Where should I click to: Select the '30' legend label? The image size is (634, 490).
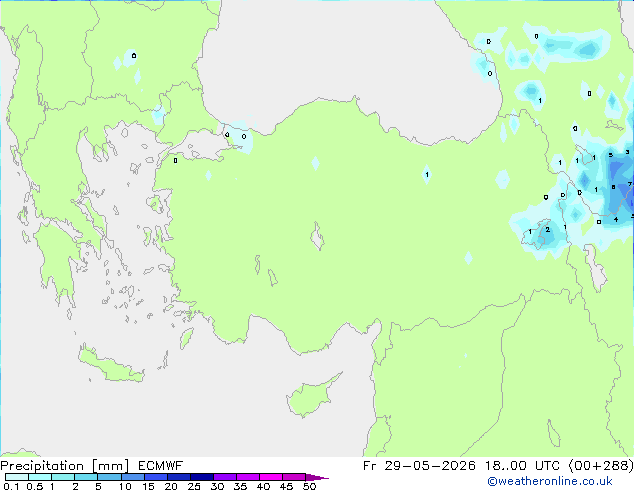217,486
